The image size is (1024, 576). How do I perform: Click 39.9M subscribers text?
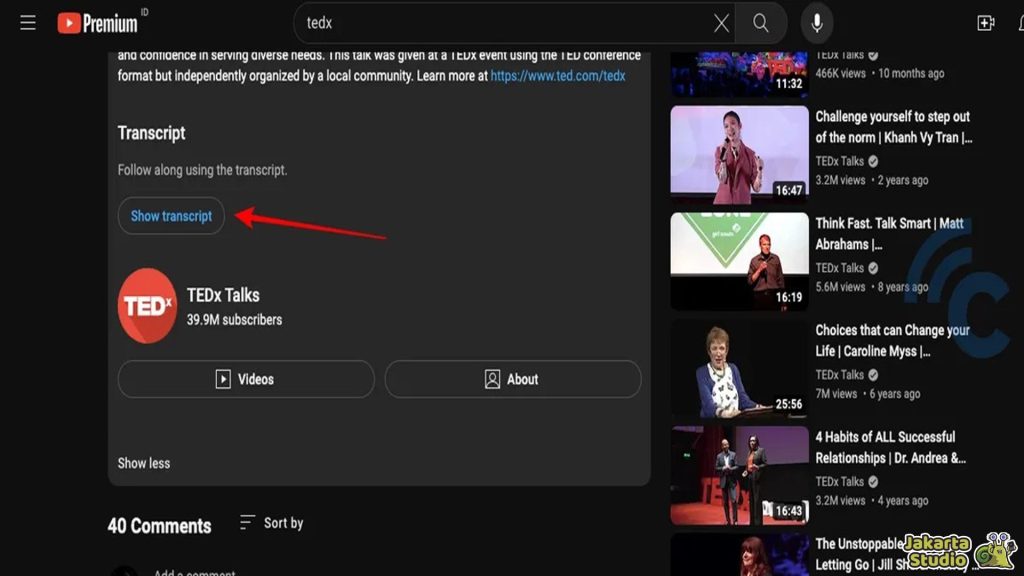[x=234, y=320]
